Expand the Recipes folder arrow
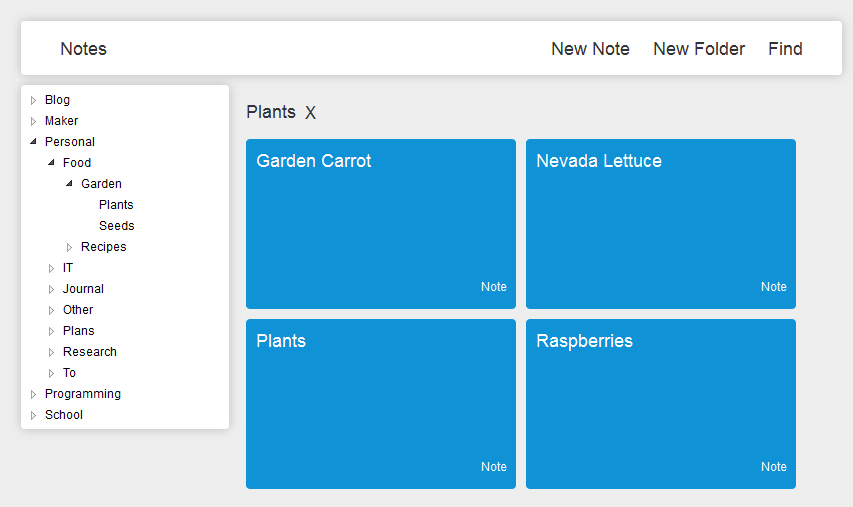Viewport: 853px width, 507px height. 69,247
